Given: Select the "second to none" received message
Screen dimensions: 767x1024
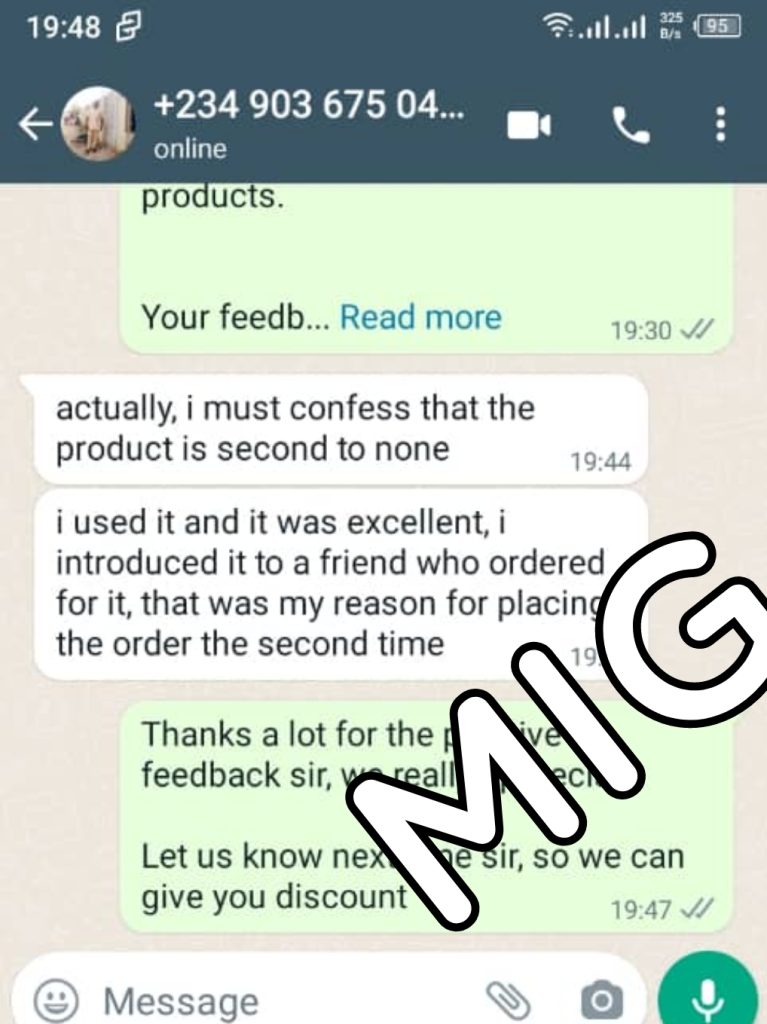Looking at the screenshot, I should tap(340, 429).
